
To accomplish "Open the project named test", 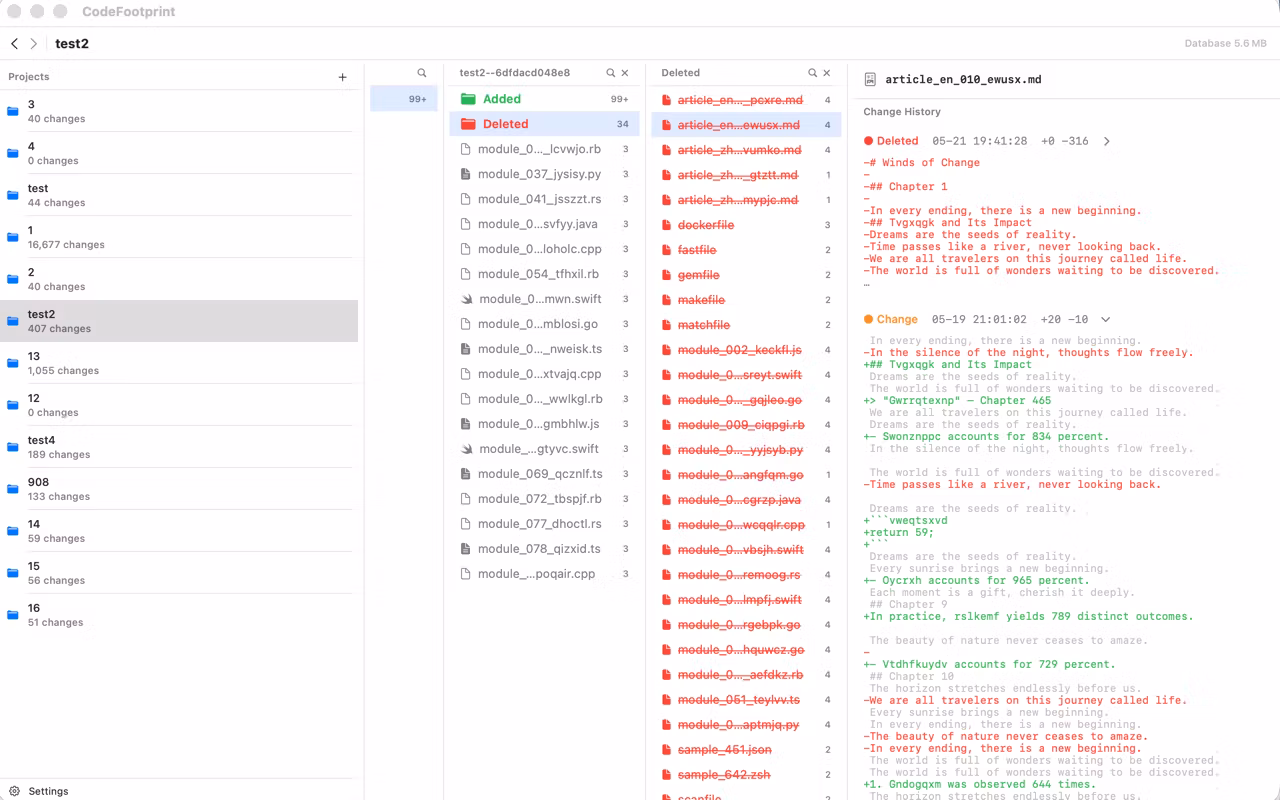I will click(179, 195).
